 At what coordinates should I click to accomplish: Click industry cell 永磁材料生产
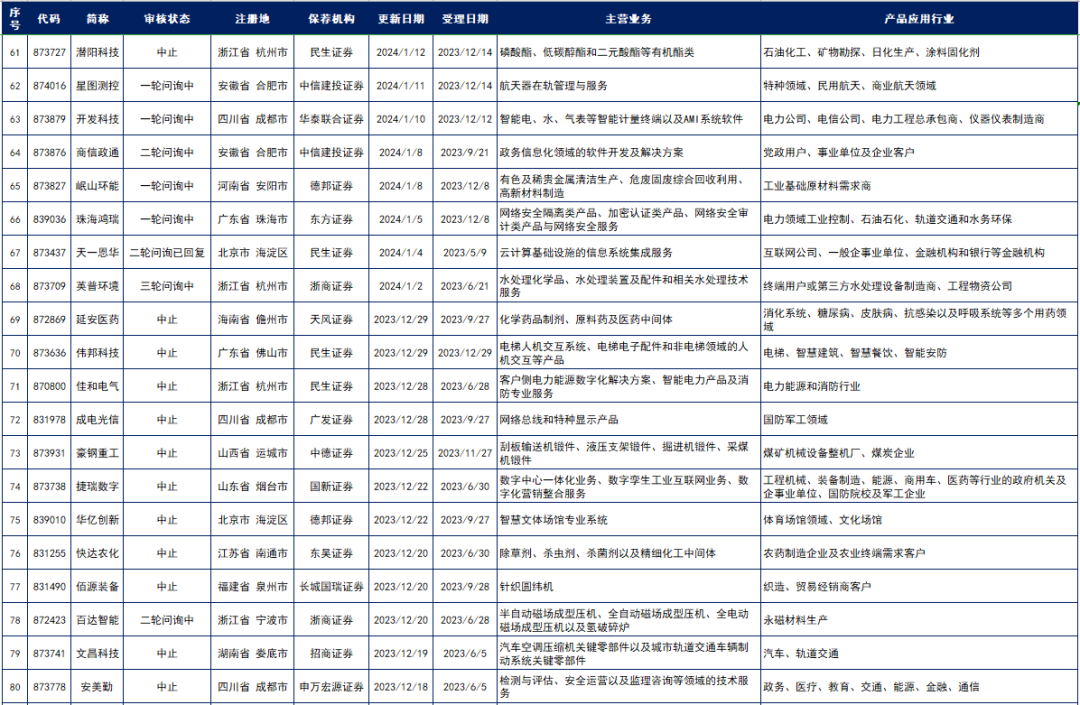[796, 620]
